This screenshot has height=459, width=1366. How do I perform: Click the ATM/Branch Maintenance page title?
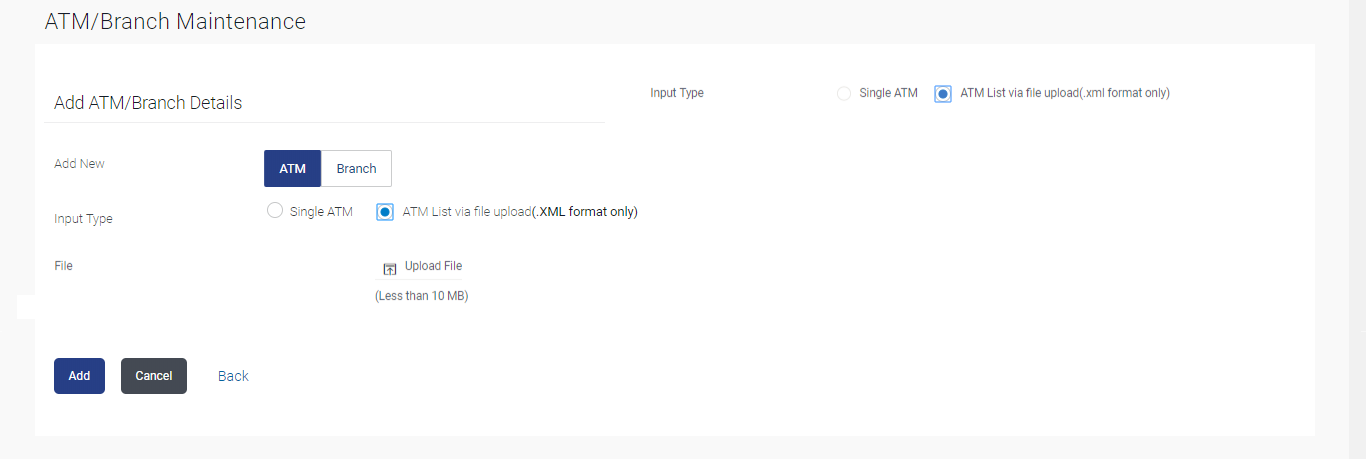point(175,21)
